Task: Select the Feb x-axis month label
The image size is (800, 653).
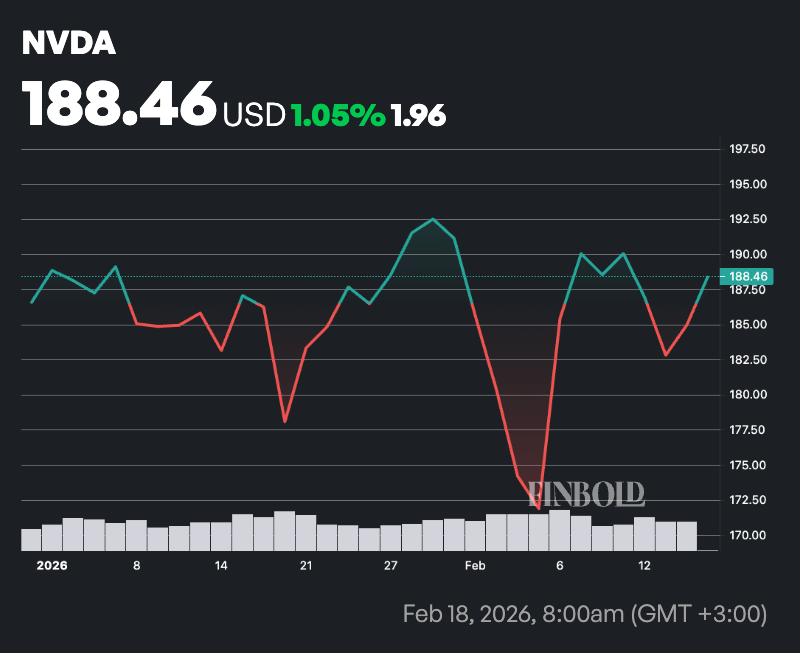Action: tap(475, 565)
